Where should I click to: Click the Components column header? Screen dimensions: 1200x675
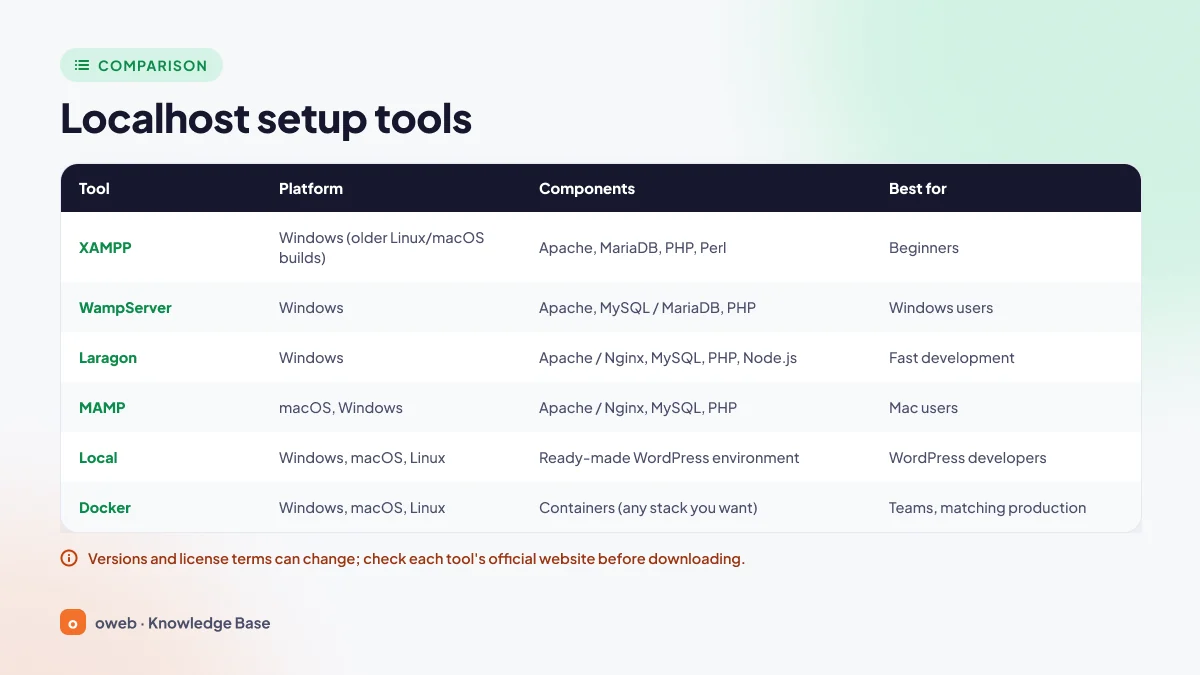[x=587, y=188]
